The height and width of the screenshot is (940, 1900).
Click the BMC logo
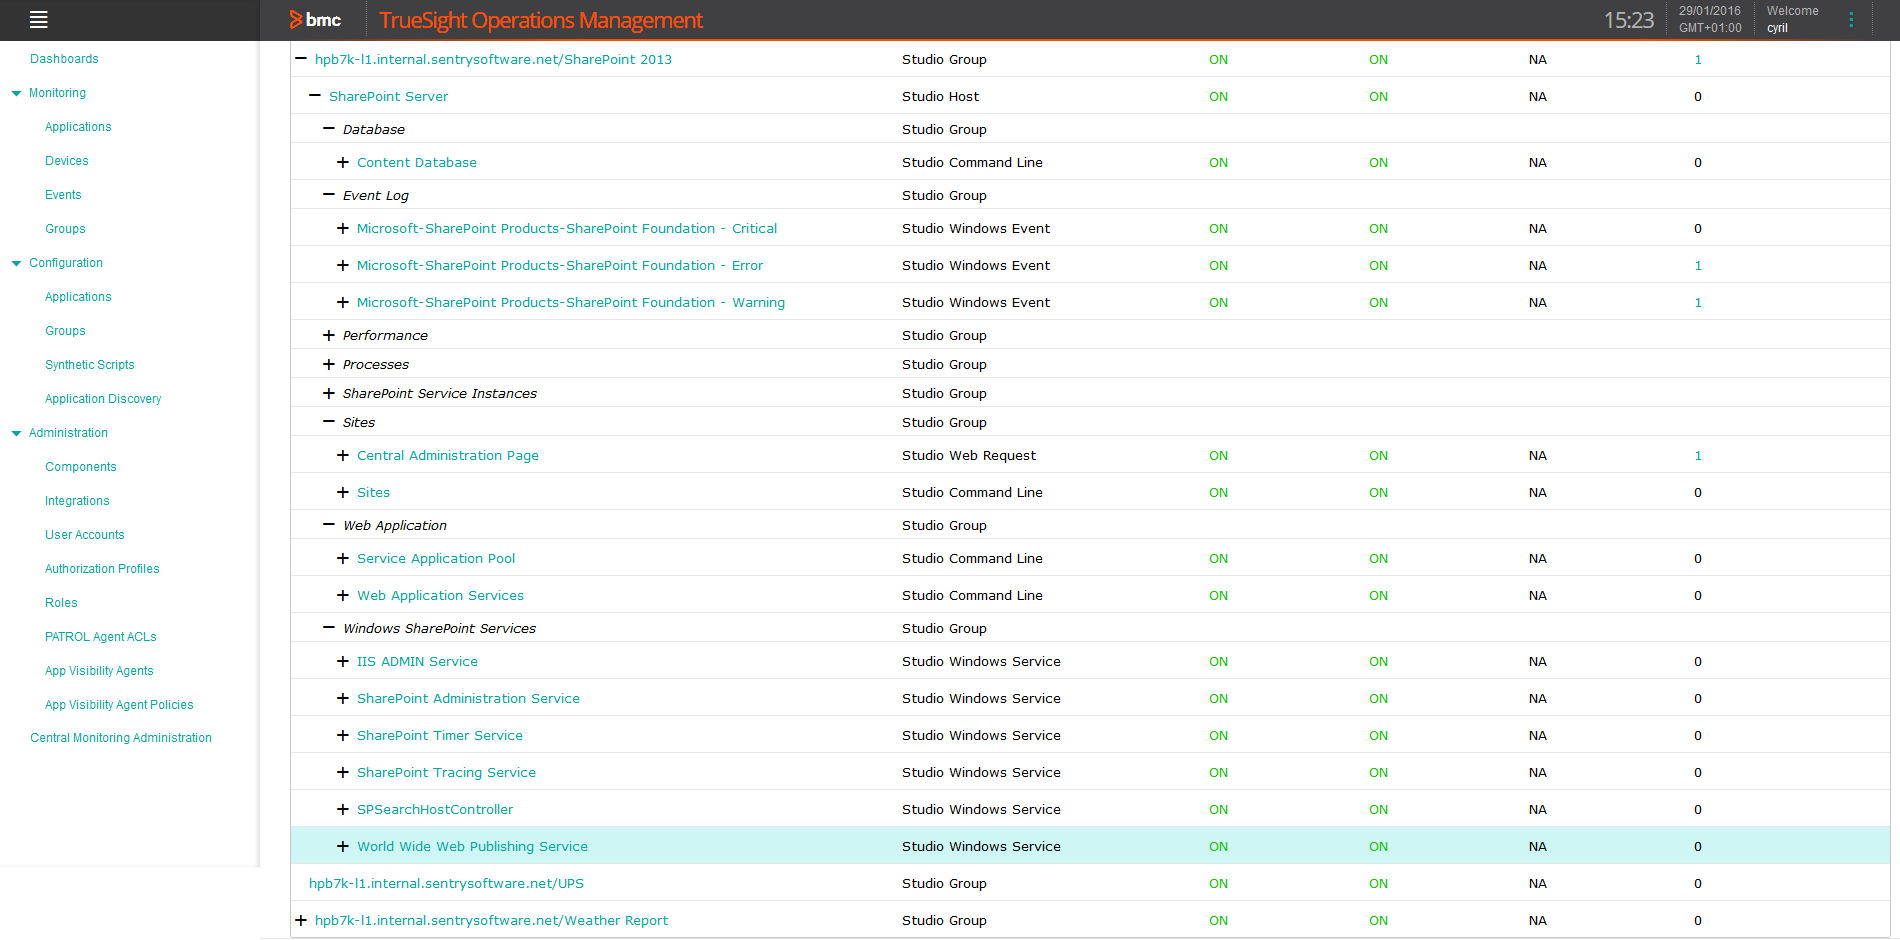pyautogui.click(x=315, y=19)
